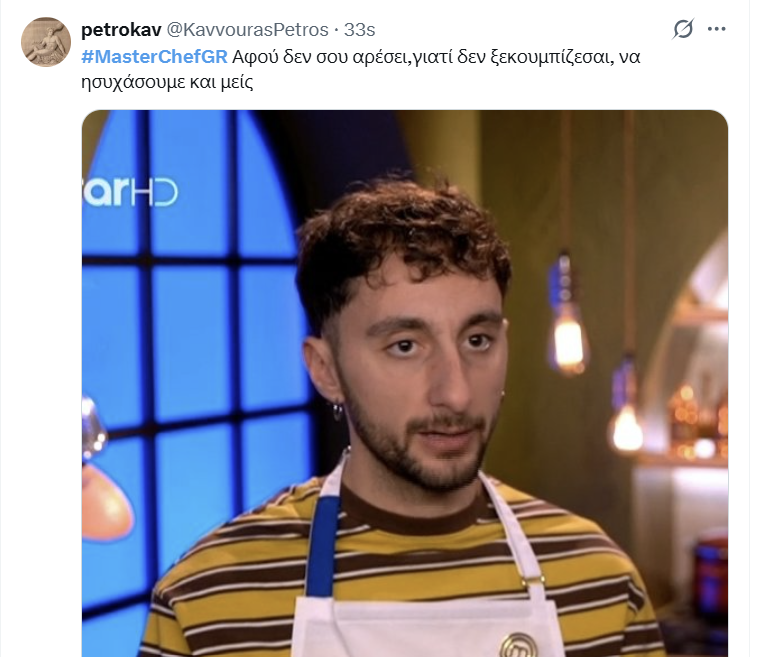Click the StarHD watermark in the photo
Viewport: 762px width, 657px height.
(130, 192)
